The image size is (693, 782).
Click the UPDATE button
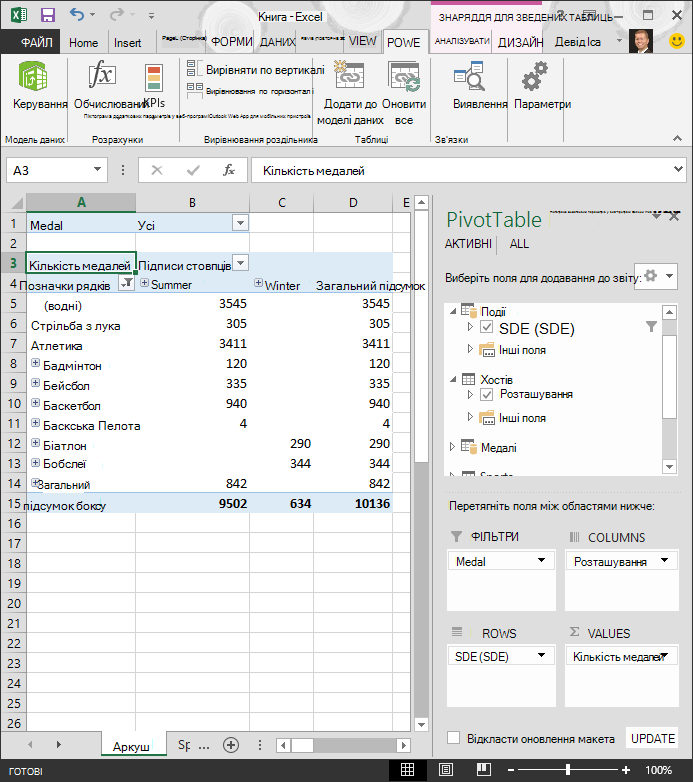coord(653,739)
